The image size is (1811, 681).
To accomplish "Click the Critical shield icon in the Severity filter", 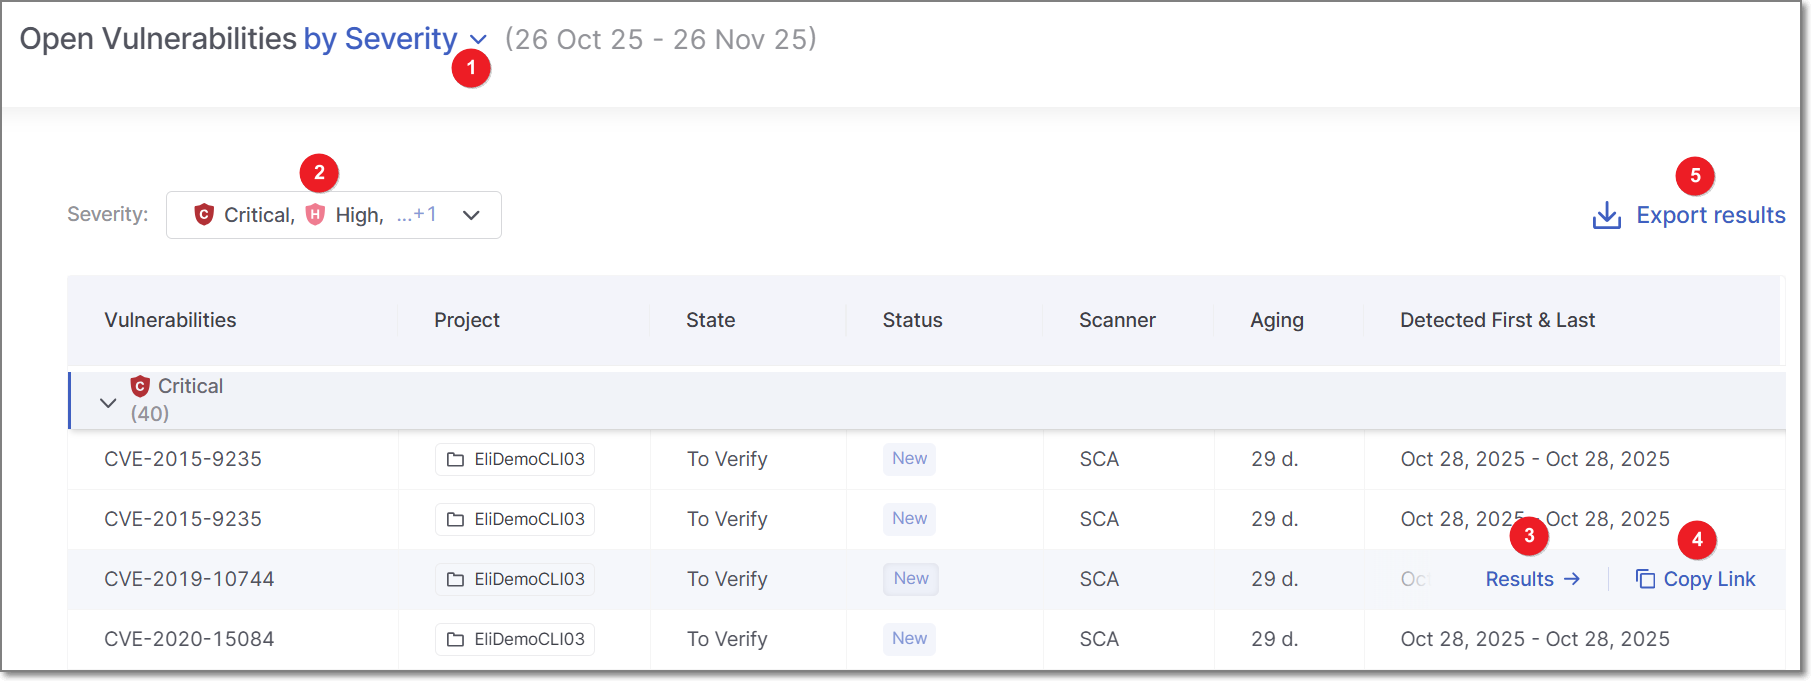I will point(203,214).
